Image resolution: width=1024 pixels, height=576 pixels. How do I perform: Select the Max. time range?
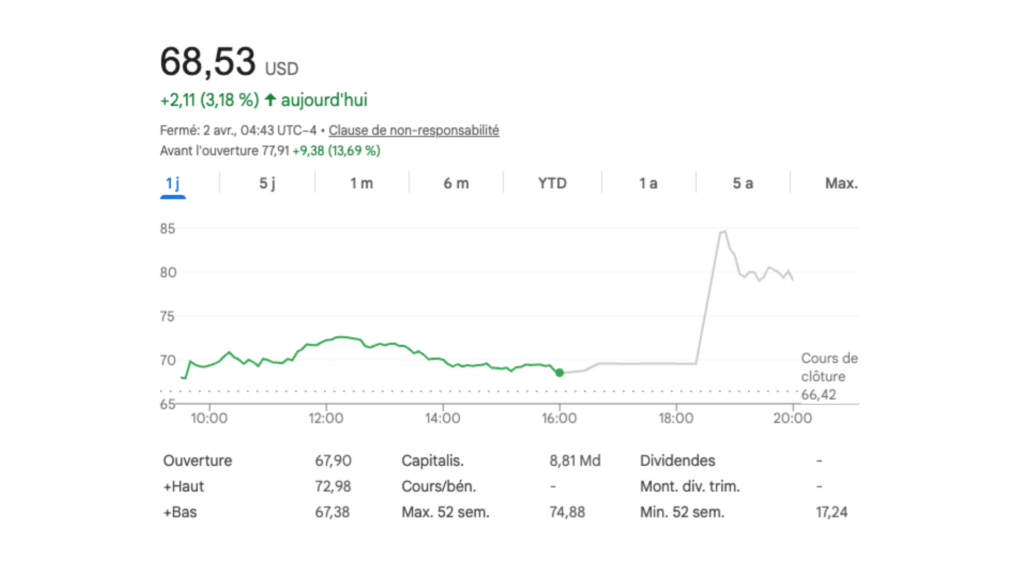click(x=841, y=183)
